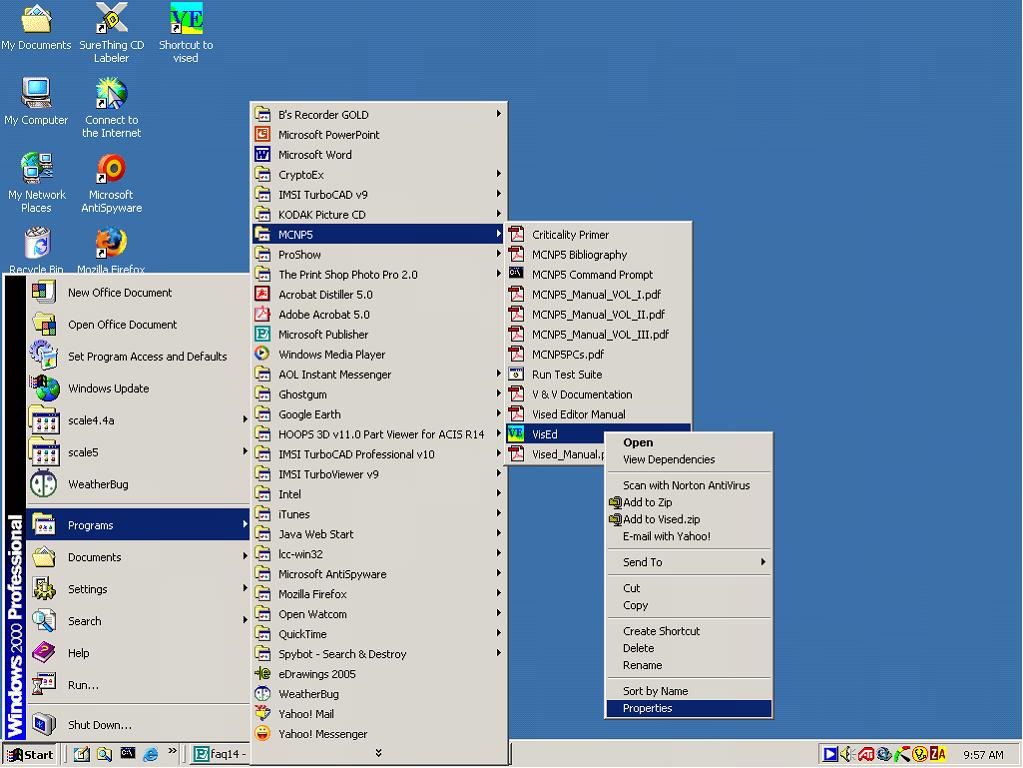Screen dimensions: 1023x768
Task: Select Scan with Norton AntiVirus
Action: pyautogui.click(x=688, y=485)
